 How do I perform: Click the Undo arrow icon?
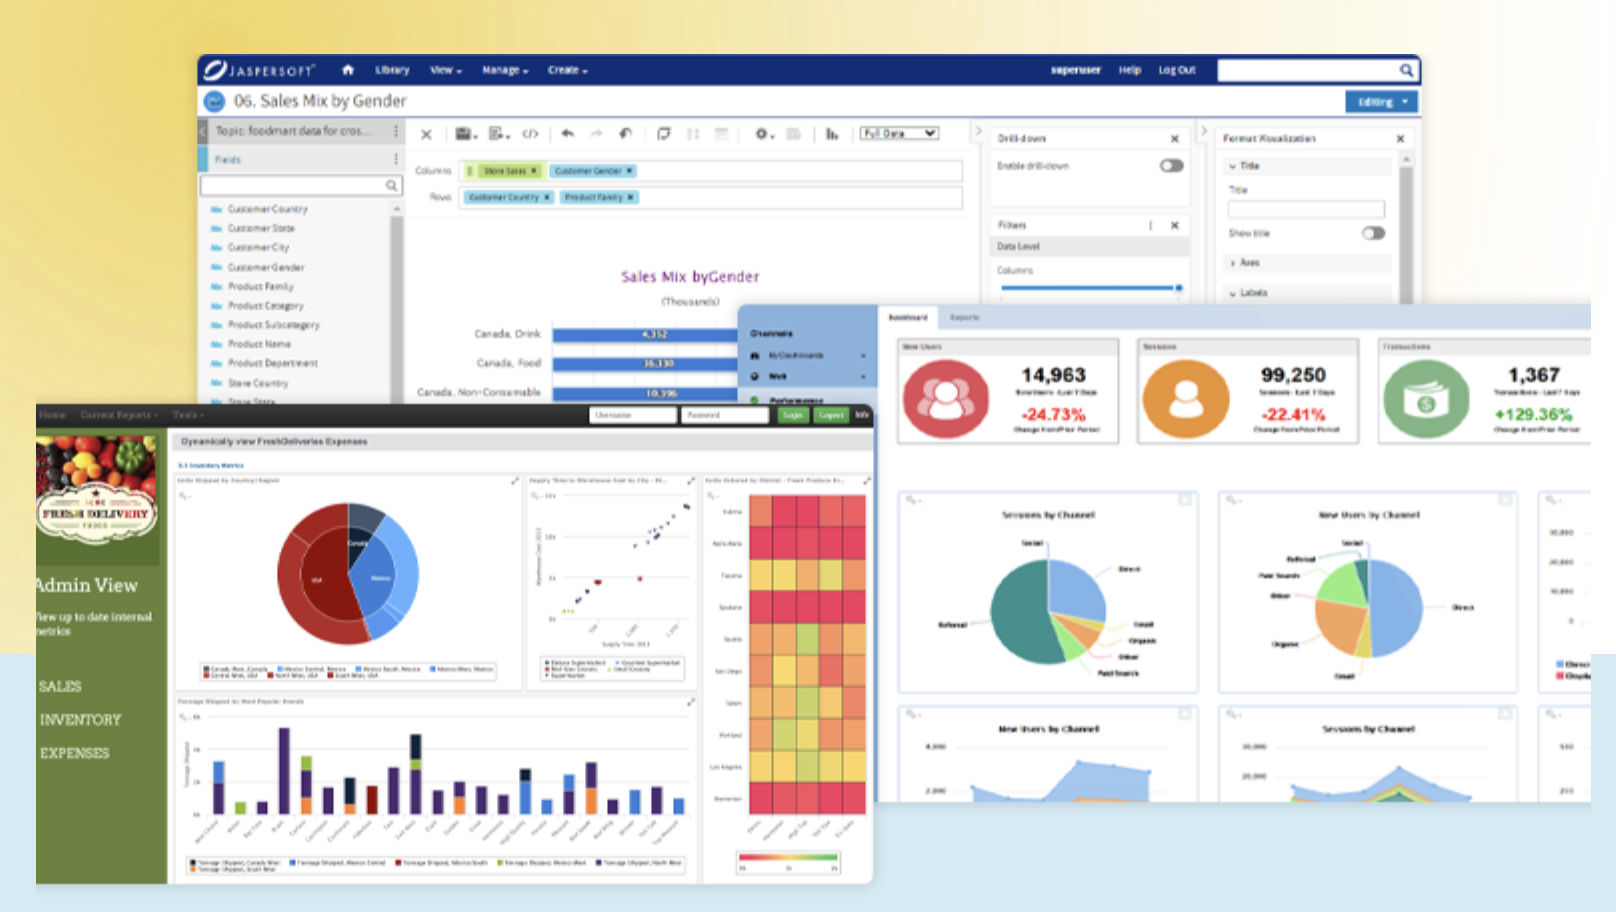567,134
